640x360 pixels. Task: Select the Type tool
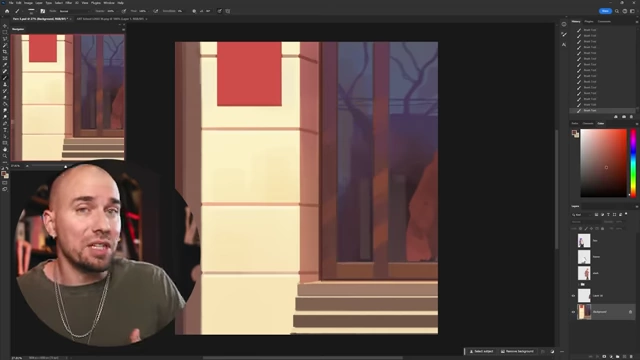pyautogui.click(x=5, y=130)
